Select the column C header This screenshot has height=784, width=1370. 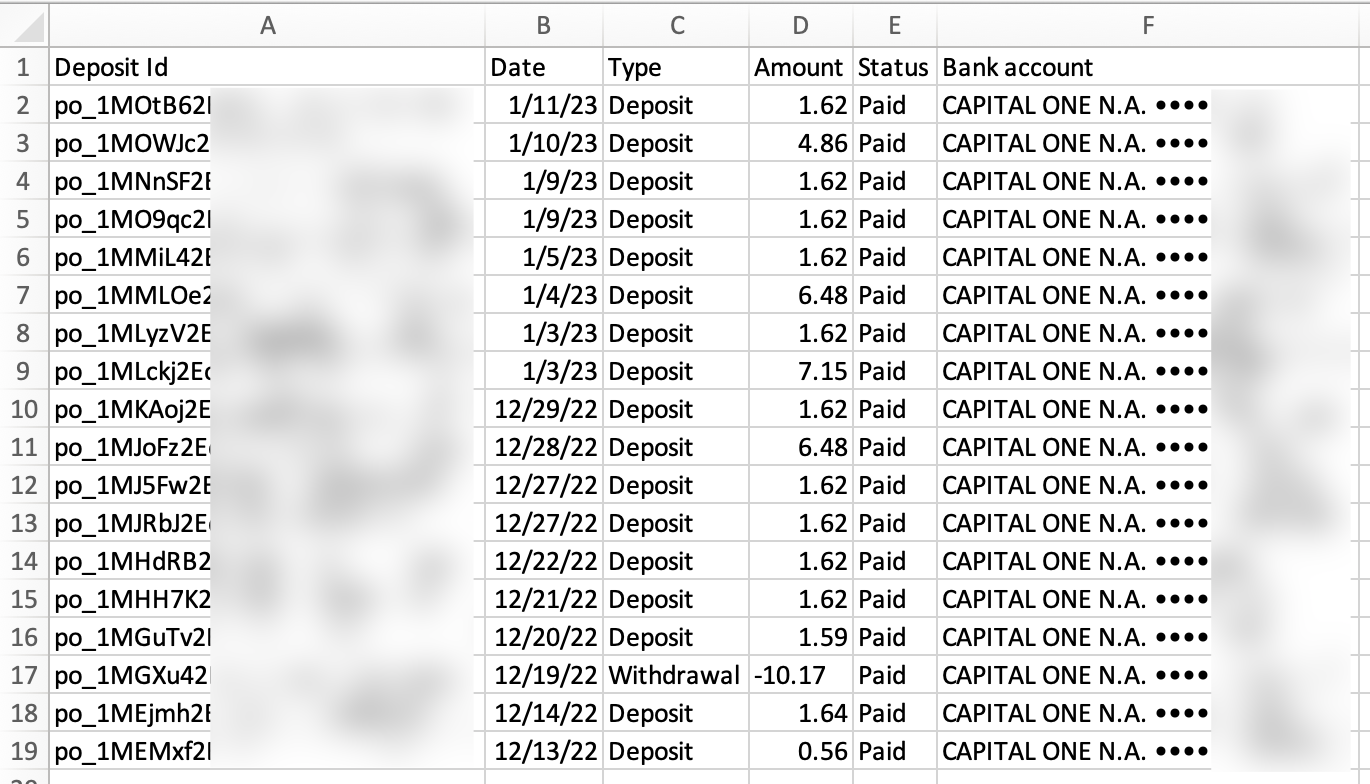click(x=677, y=27)
